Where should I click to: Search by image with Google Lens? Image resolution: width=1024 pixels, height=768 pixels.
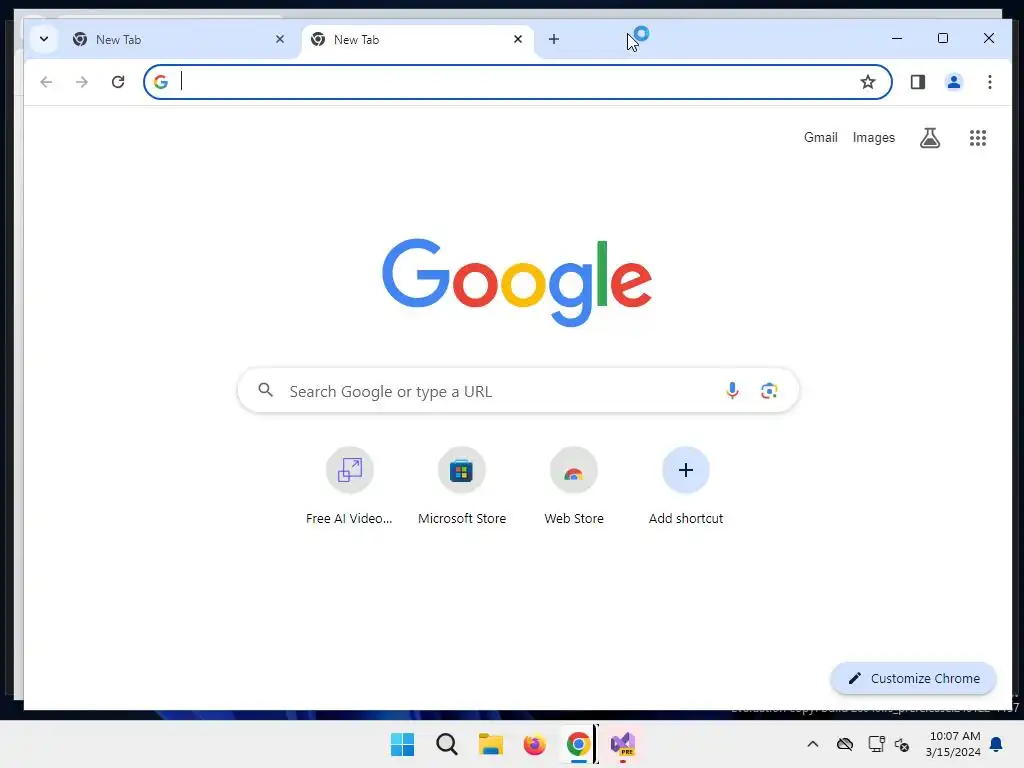click(769, 391)
